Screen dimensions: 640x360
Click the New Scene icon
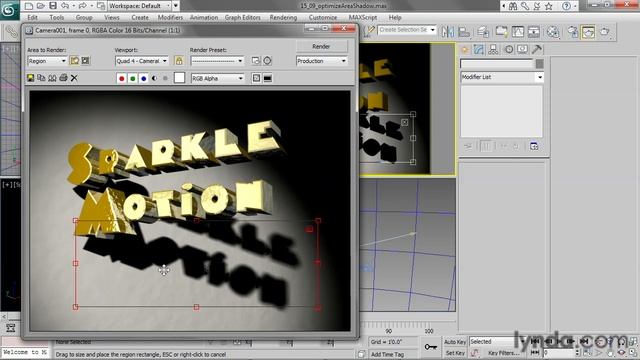(x=29, y=6)
